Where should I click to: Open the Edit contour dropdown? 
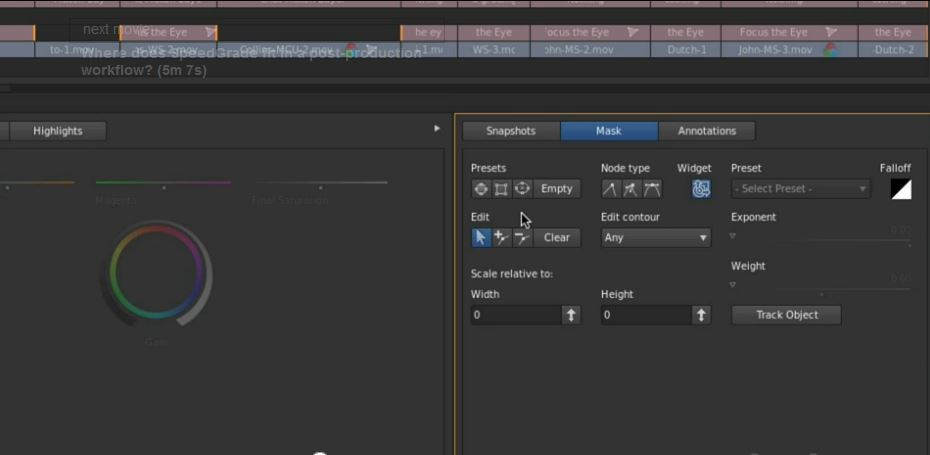[x=655, y=238]
